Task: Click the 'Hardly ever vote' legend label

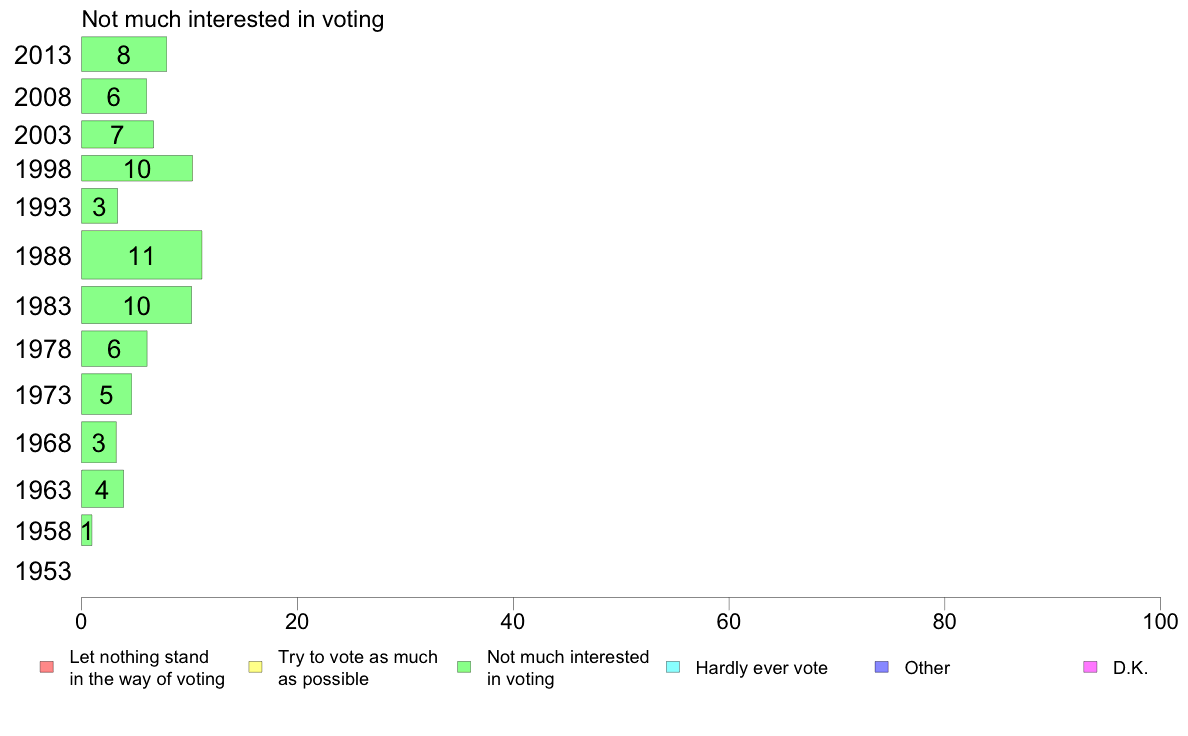Action: (761, 668)
